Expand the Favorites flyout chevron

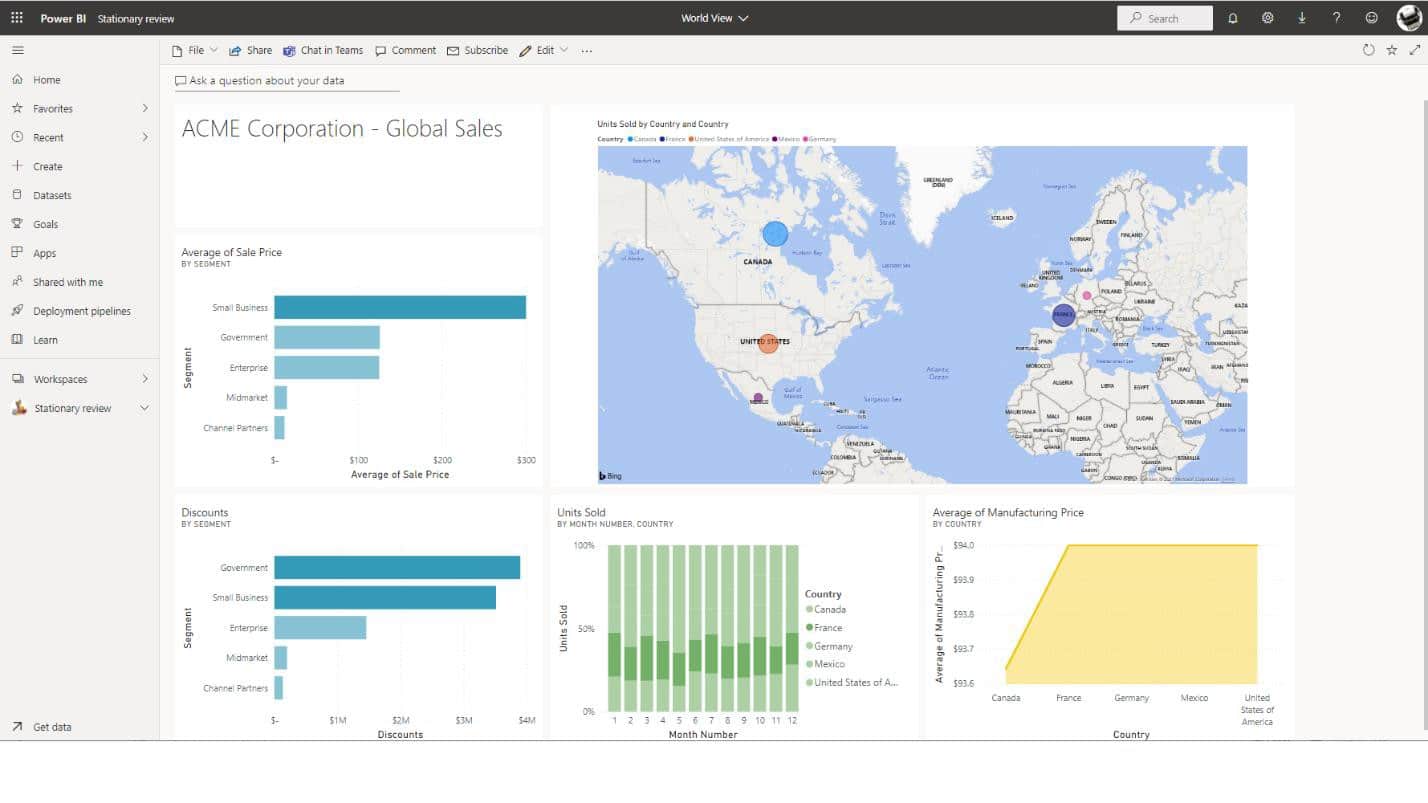(x=145, y=108)
